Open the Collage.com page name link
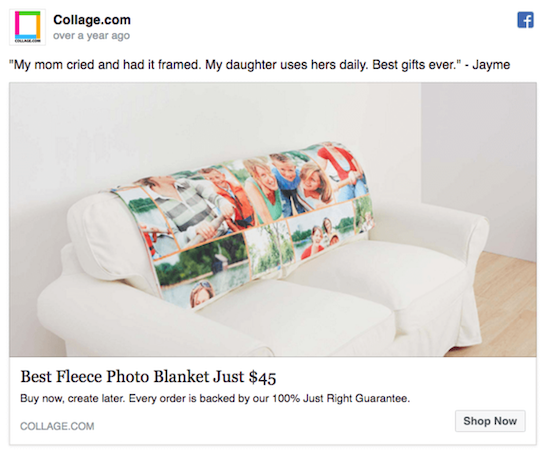The width and height of the screenshot is (550, 454). click(92, 20)
